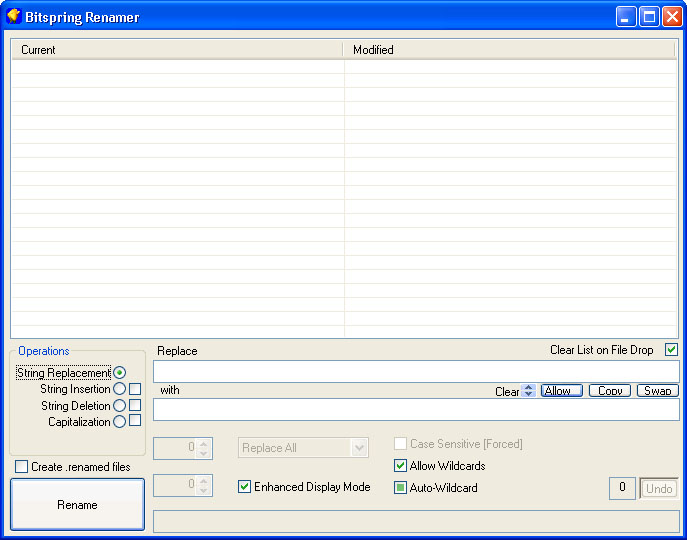Click the Undo button

click(x=659, y=489)
